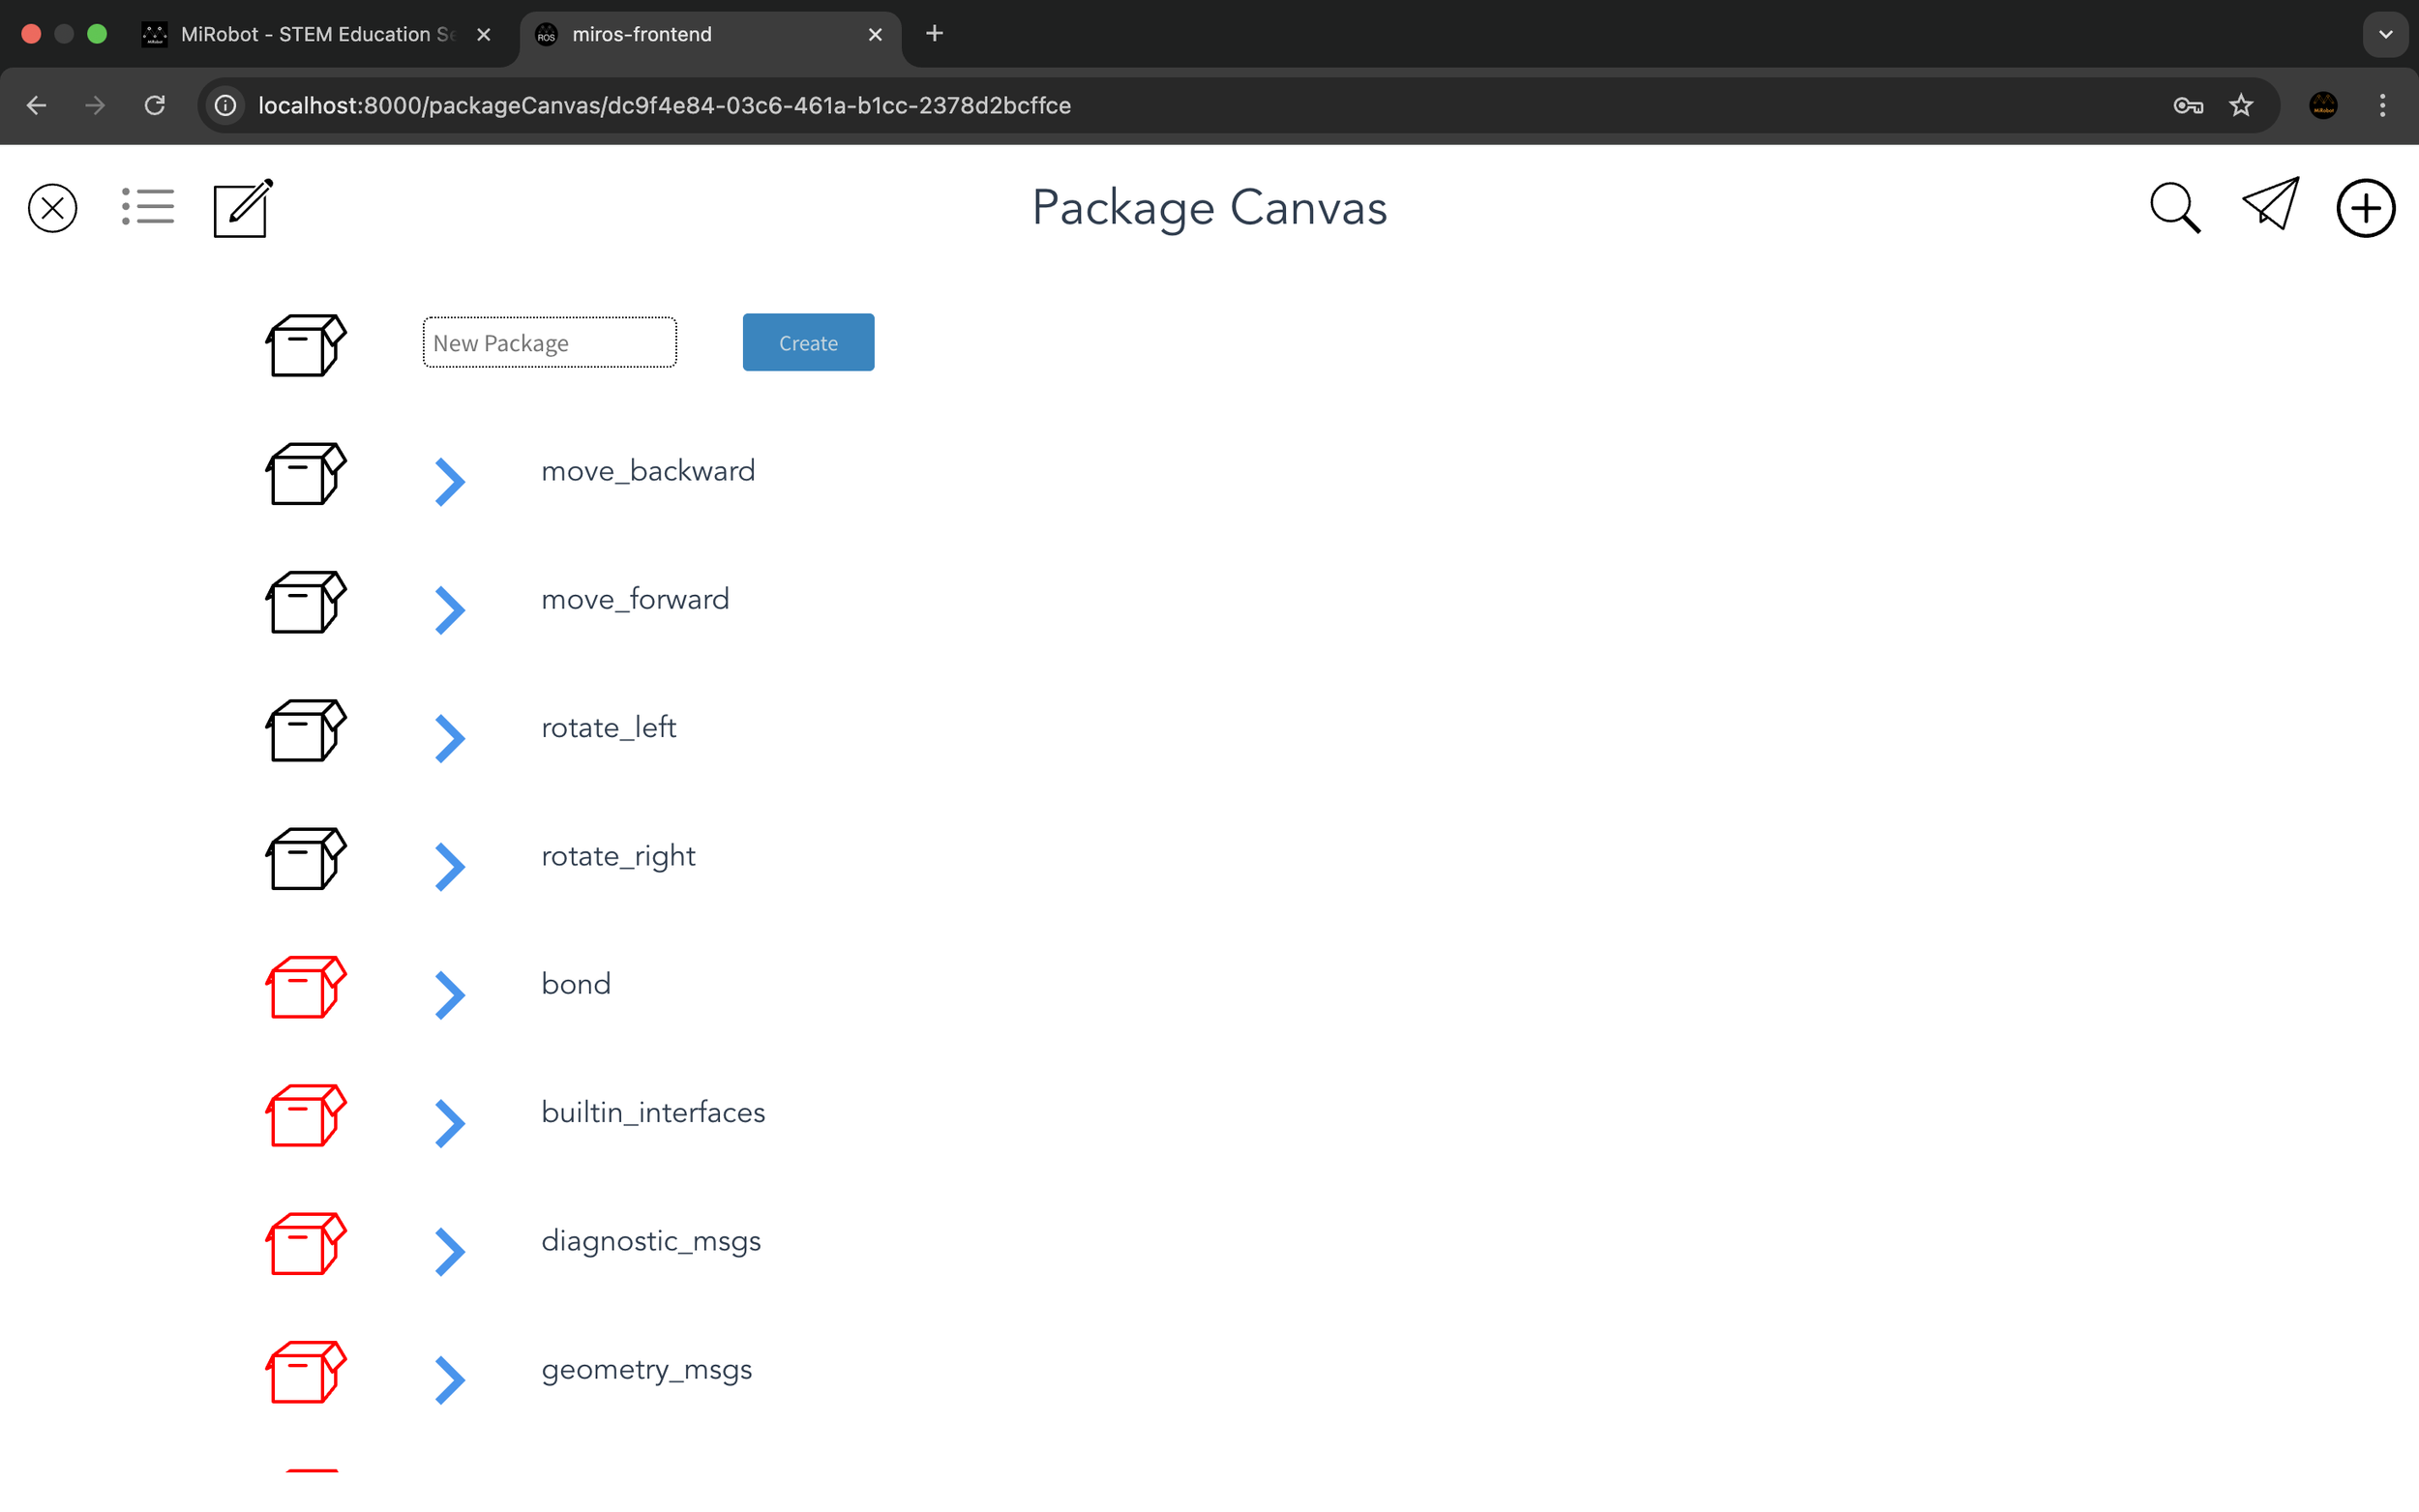Expand the builtin_interfaces package chevron
This screenshot has width=2419, height=1512.
pyautogui.click(x=450, y=1123)
